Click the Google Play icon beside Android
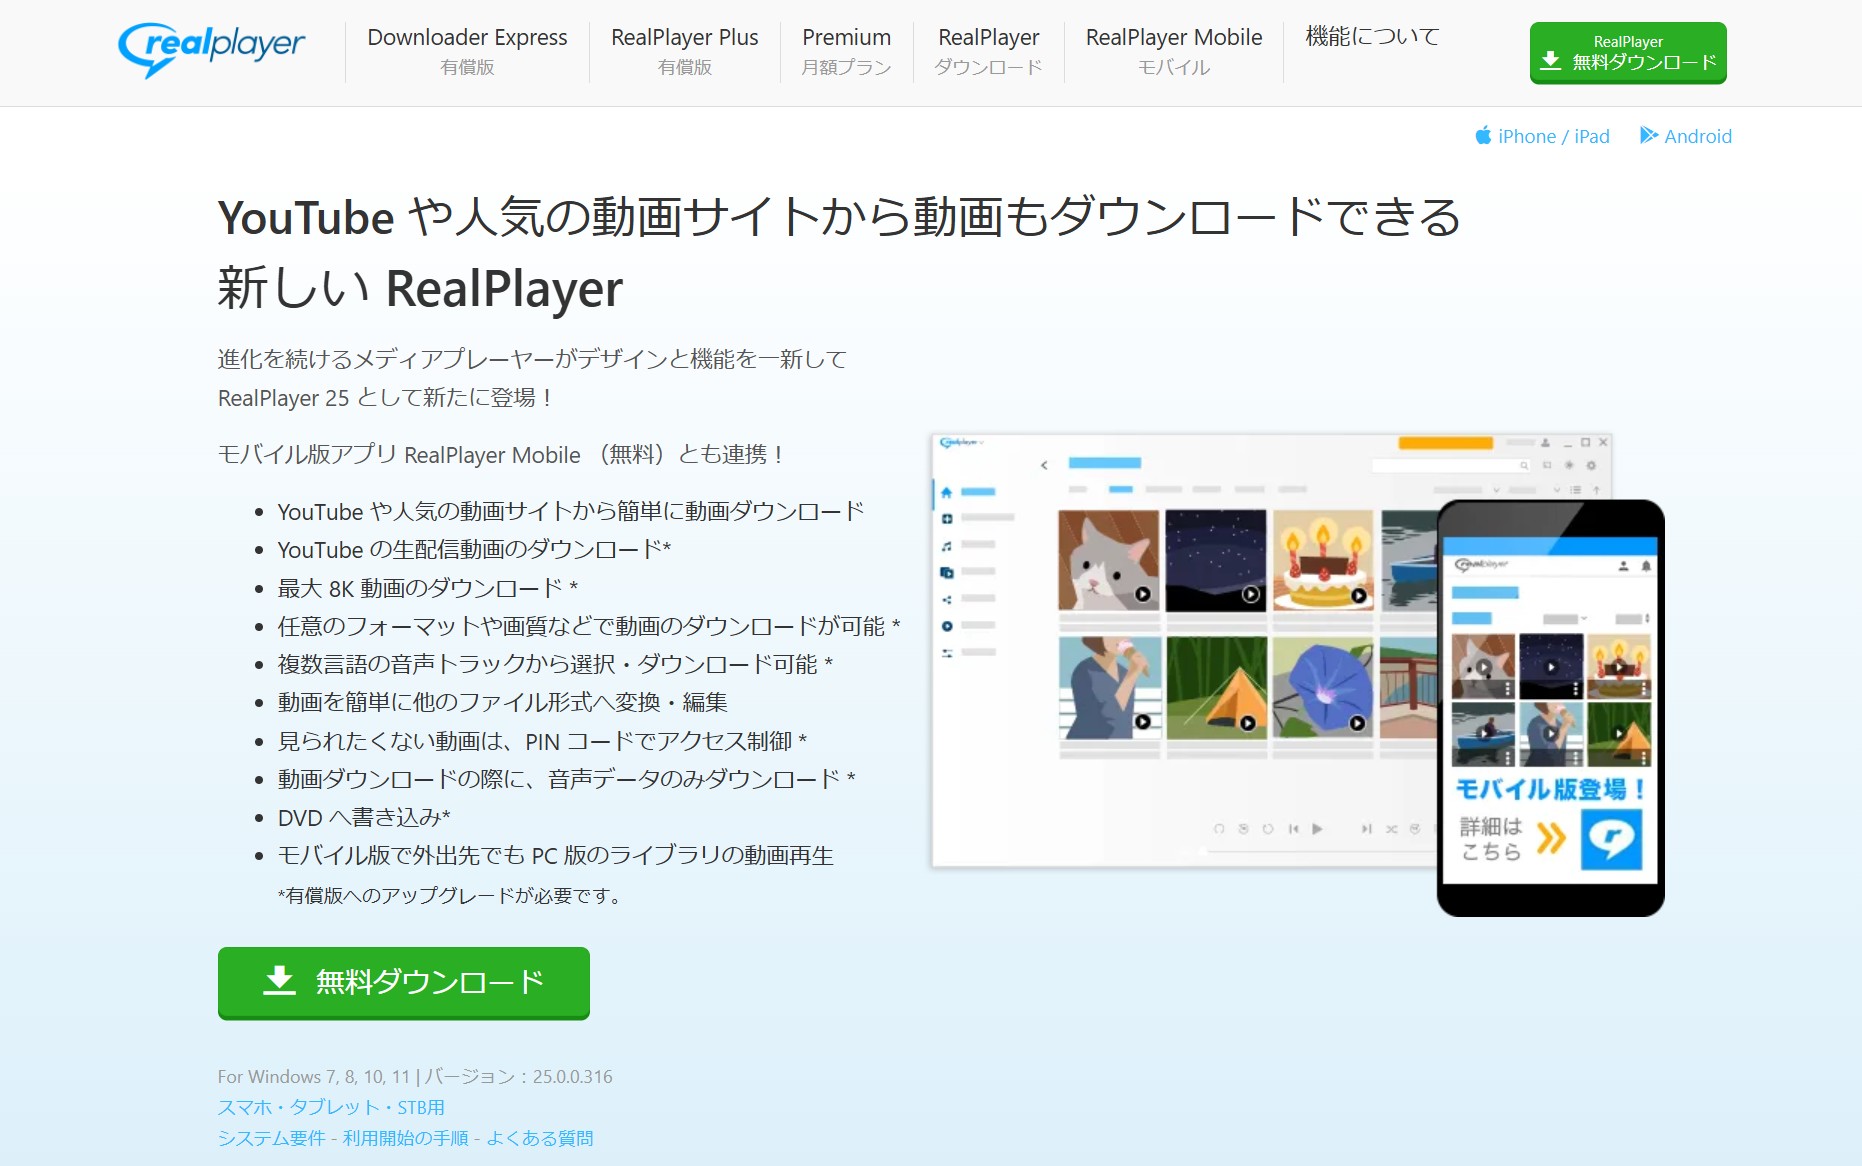The image size is (1862, 1166). pos(1649,135)
